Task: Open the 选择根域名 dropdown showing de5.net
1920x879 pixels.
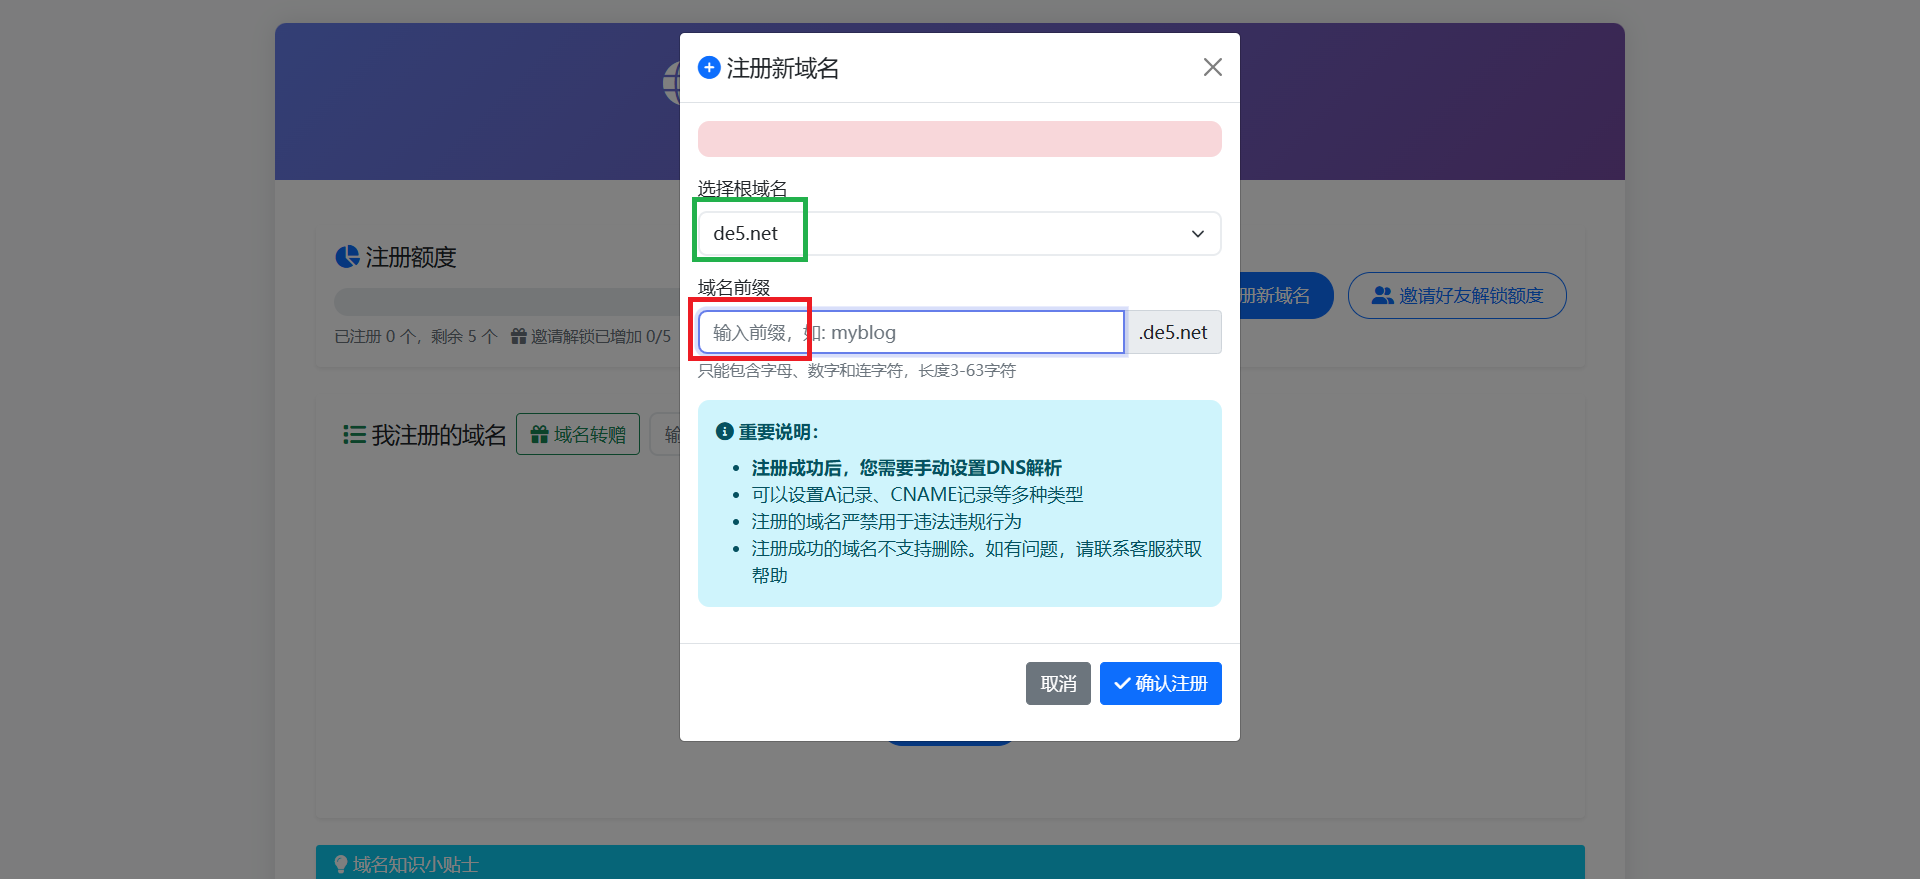Action: 958,234
